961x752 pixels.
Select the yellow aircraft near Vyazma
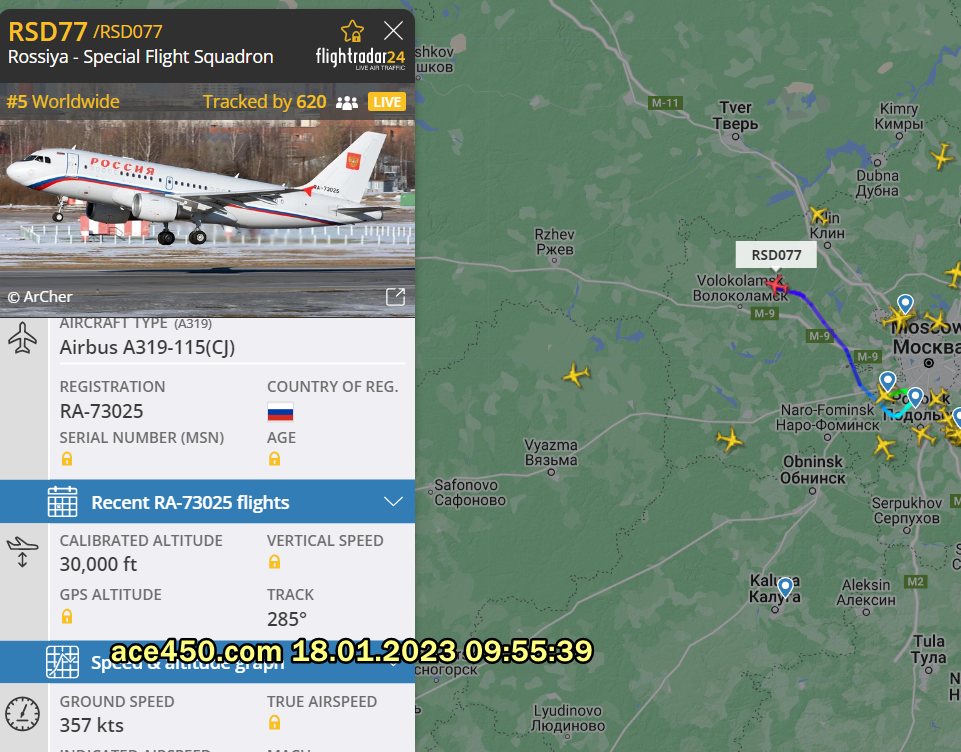(x=576, y=374)
